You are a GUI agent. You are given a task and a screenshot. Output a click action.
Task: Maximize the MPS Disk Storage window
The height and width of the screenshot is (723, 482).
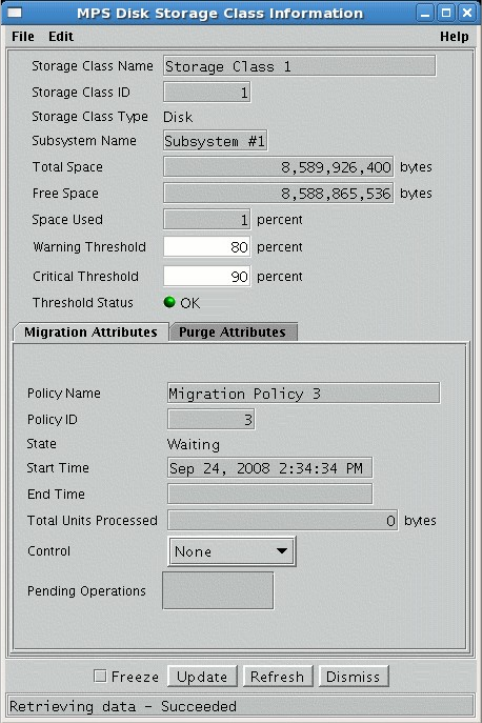(446, 13)
